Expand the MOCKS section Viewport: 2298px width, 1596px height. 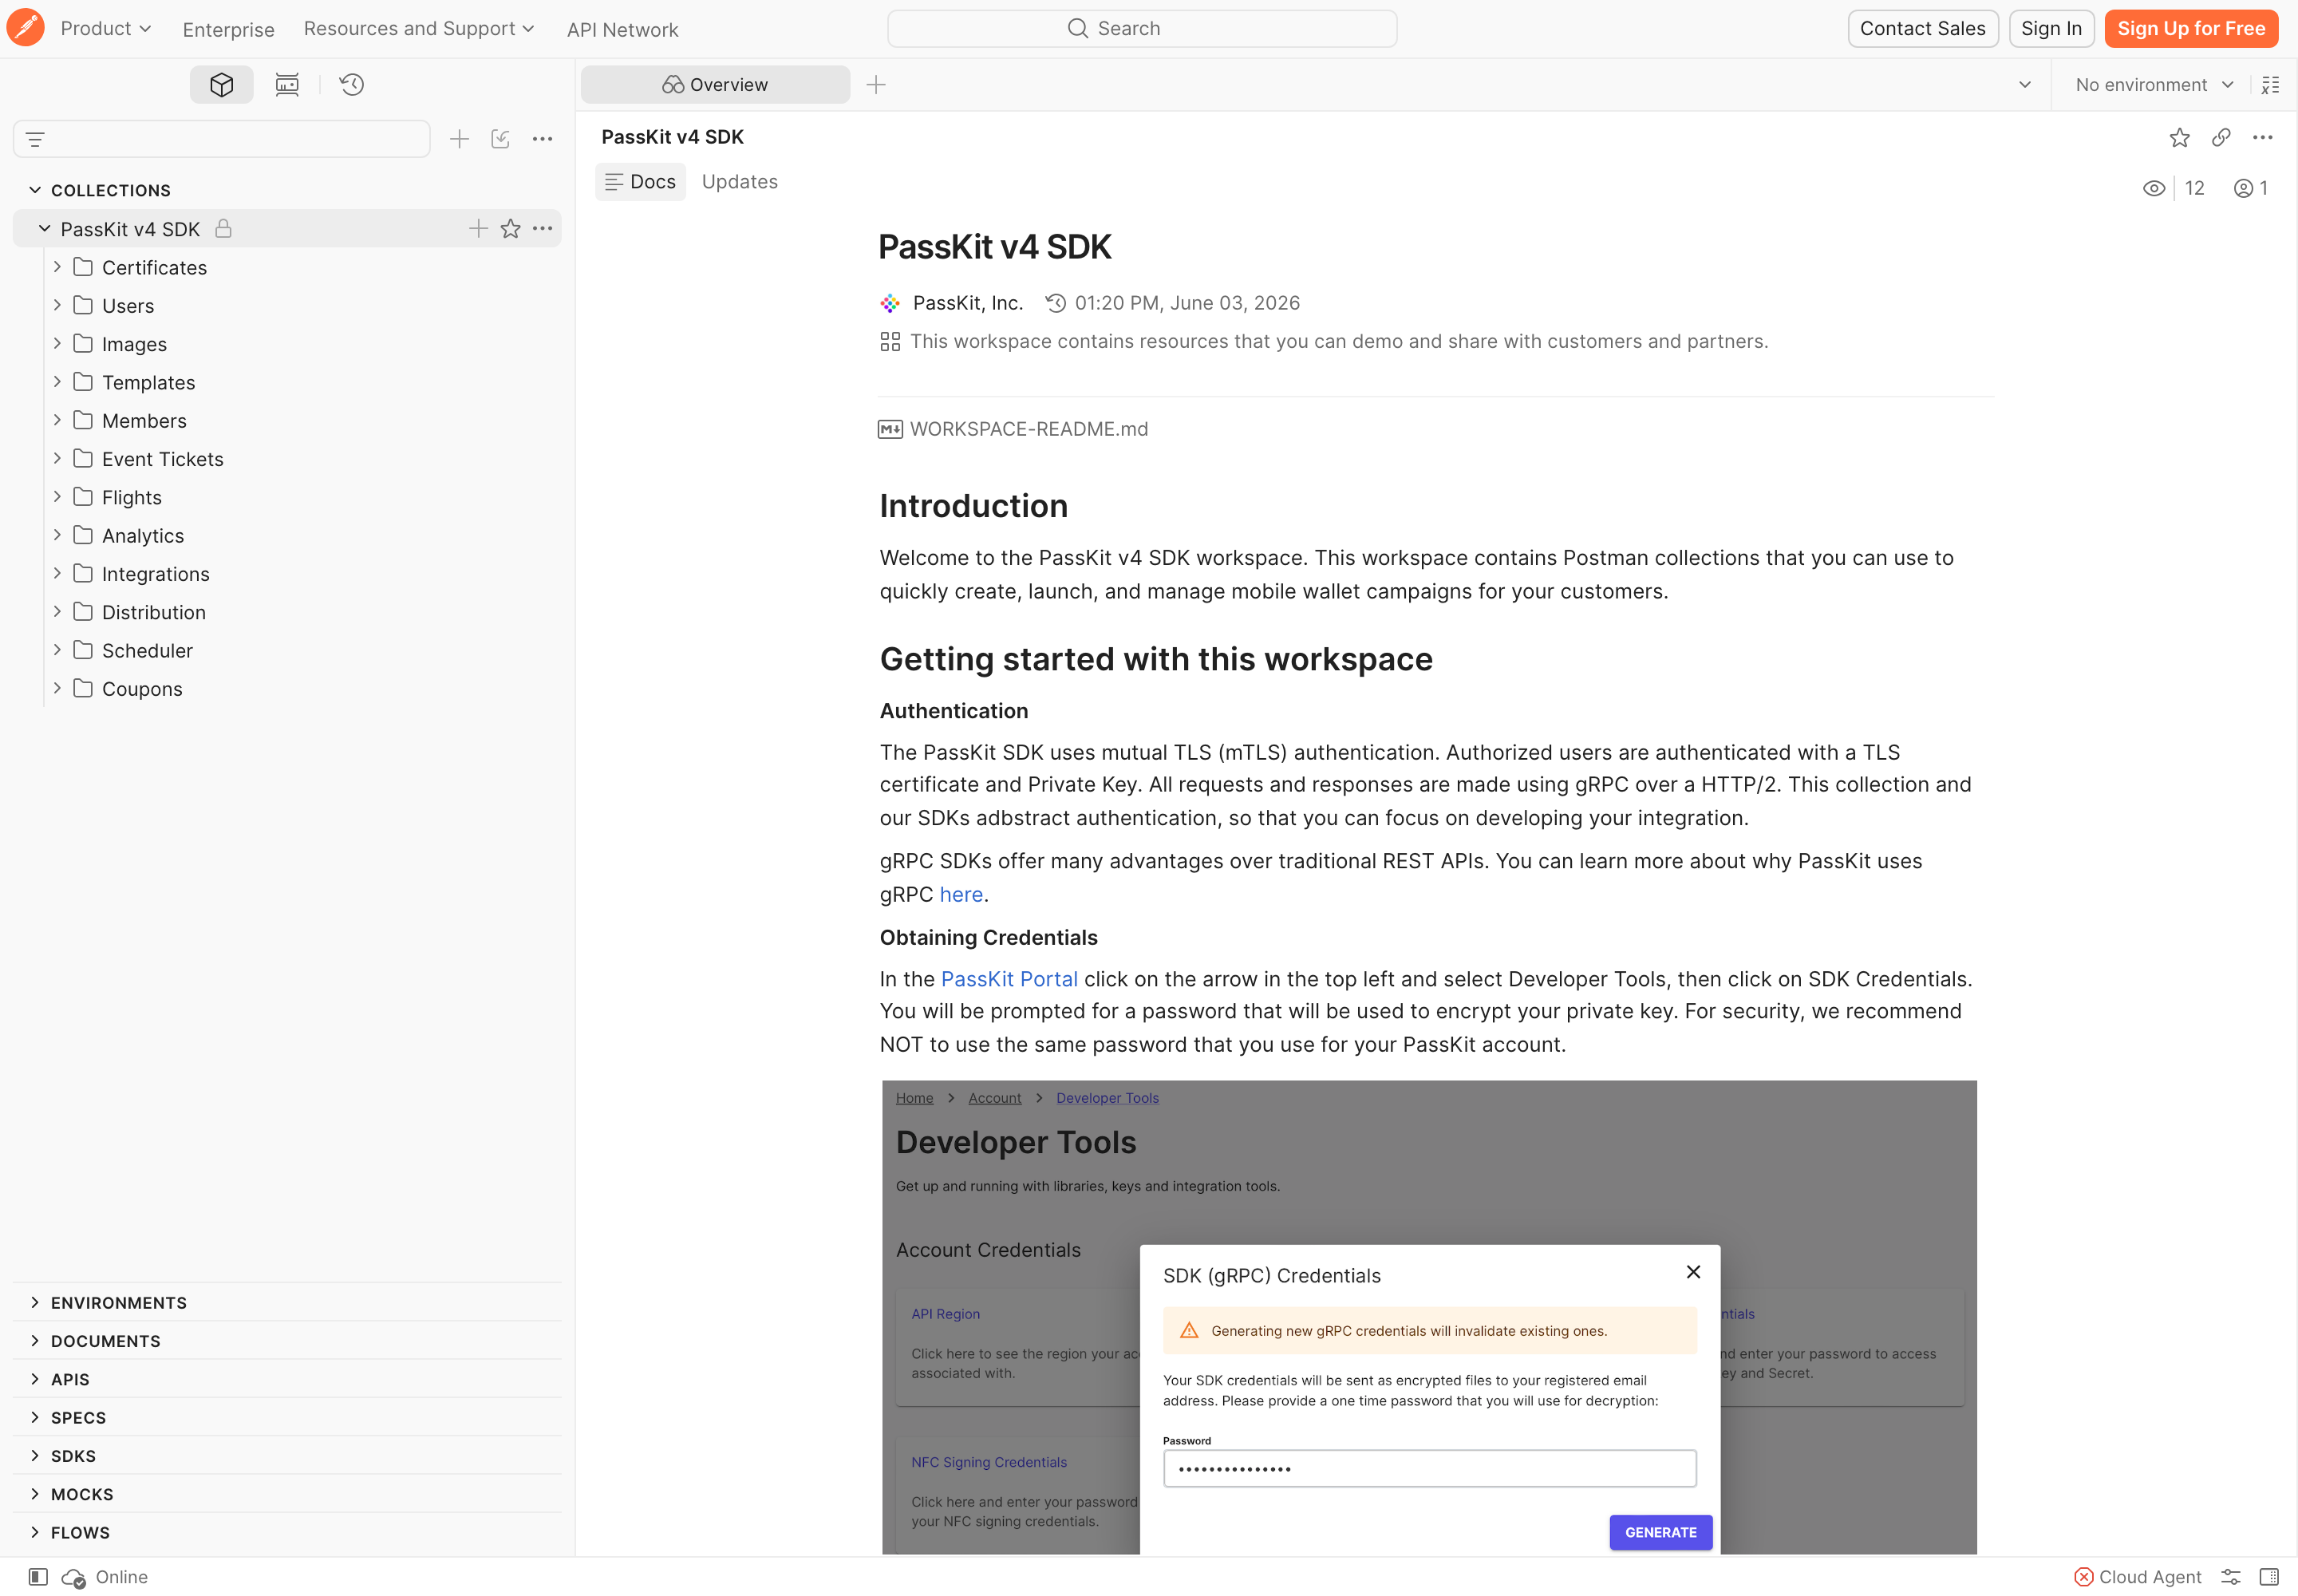[35, 1494]
